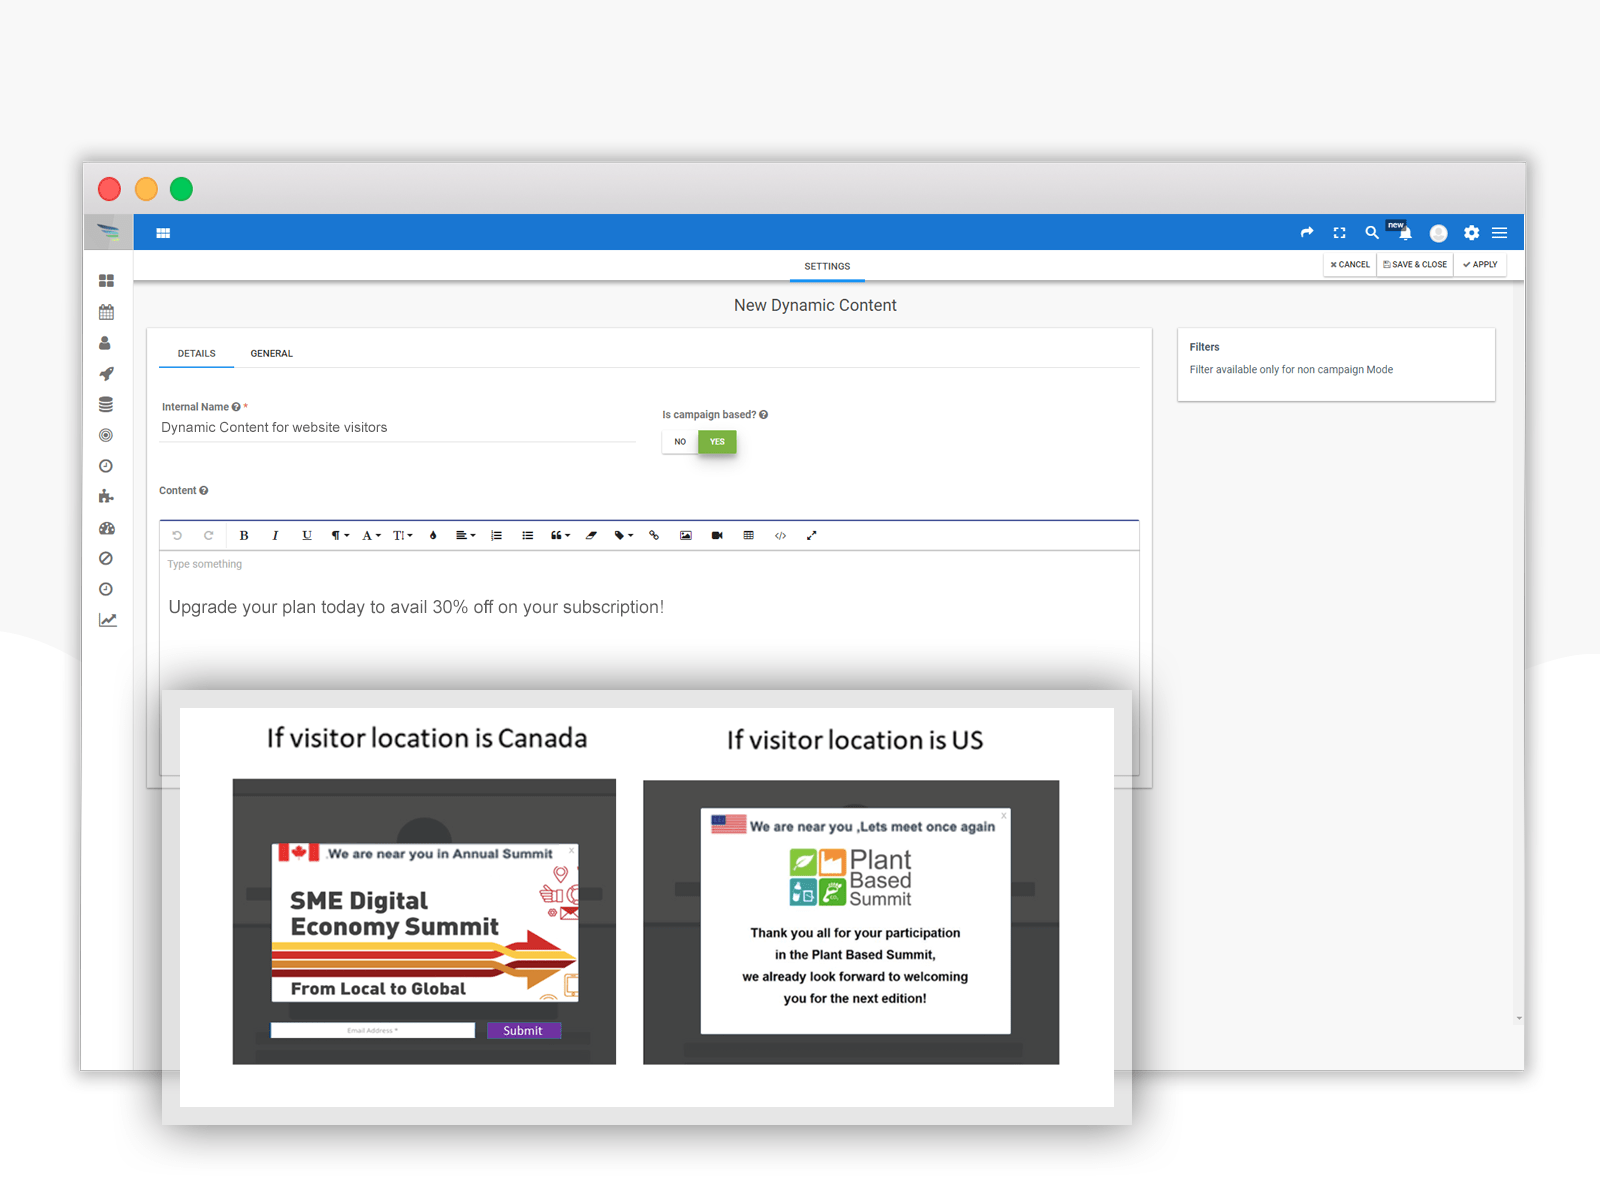Open the rocket campaigns sidebar icon
Viewport: 1600px width, 1200px height.
[x=106, y=374]
